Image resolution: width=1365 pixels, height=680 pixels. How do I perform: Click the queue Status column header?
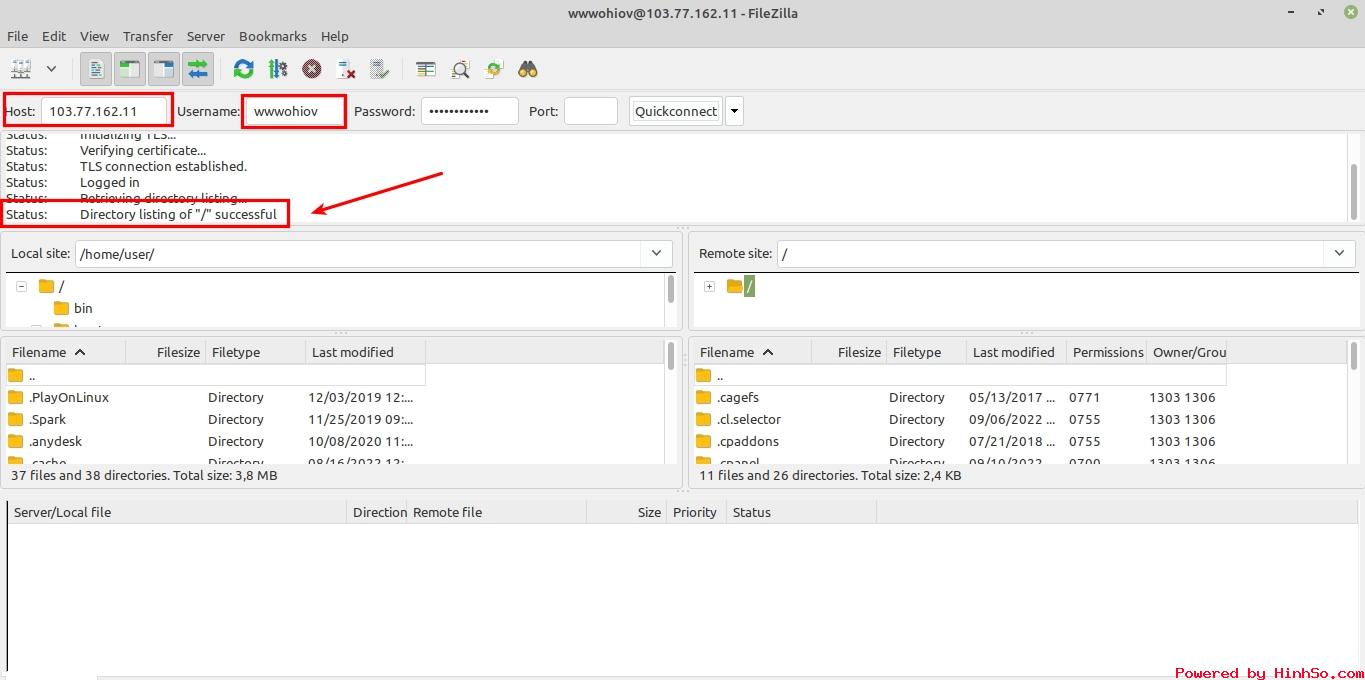point(801,512)
